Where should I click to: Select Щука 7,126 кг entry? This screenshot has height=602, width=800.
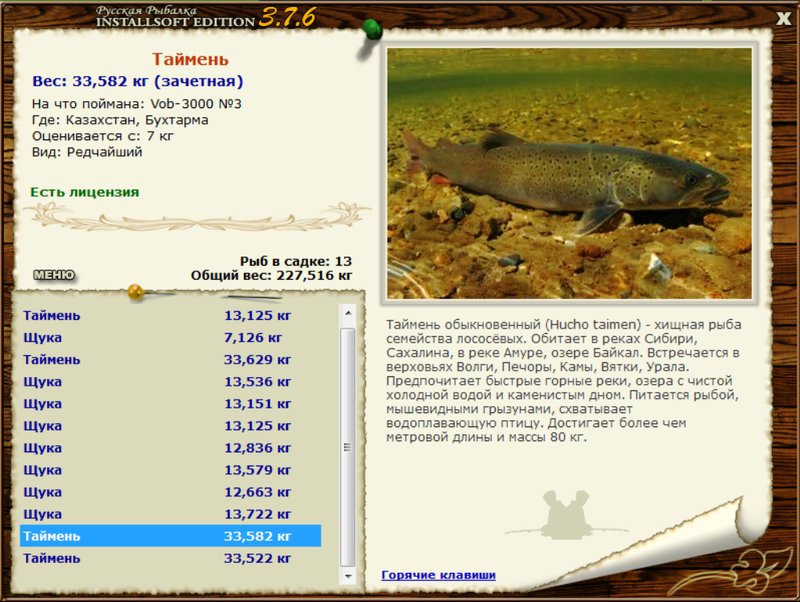(x=170, y=338)
